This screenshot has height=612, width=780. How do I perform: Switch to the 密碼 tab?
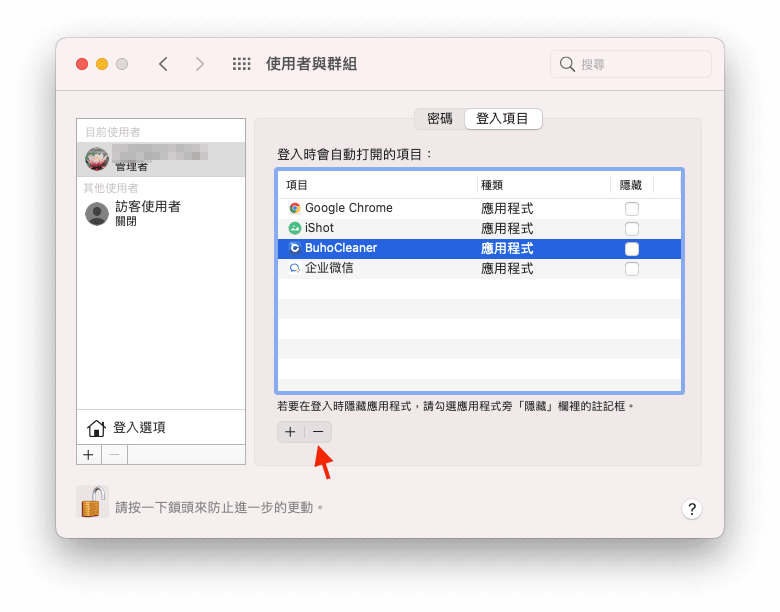coord(440,119)
